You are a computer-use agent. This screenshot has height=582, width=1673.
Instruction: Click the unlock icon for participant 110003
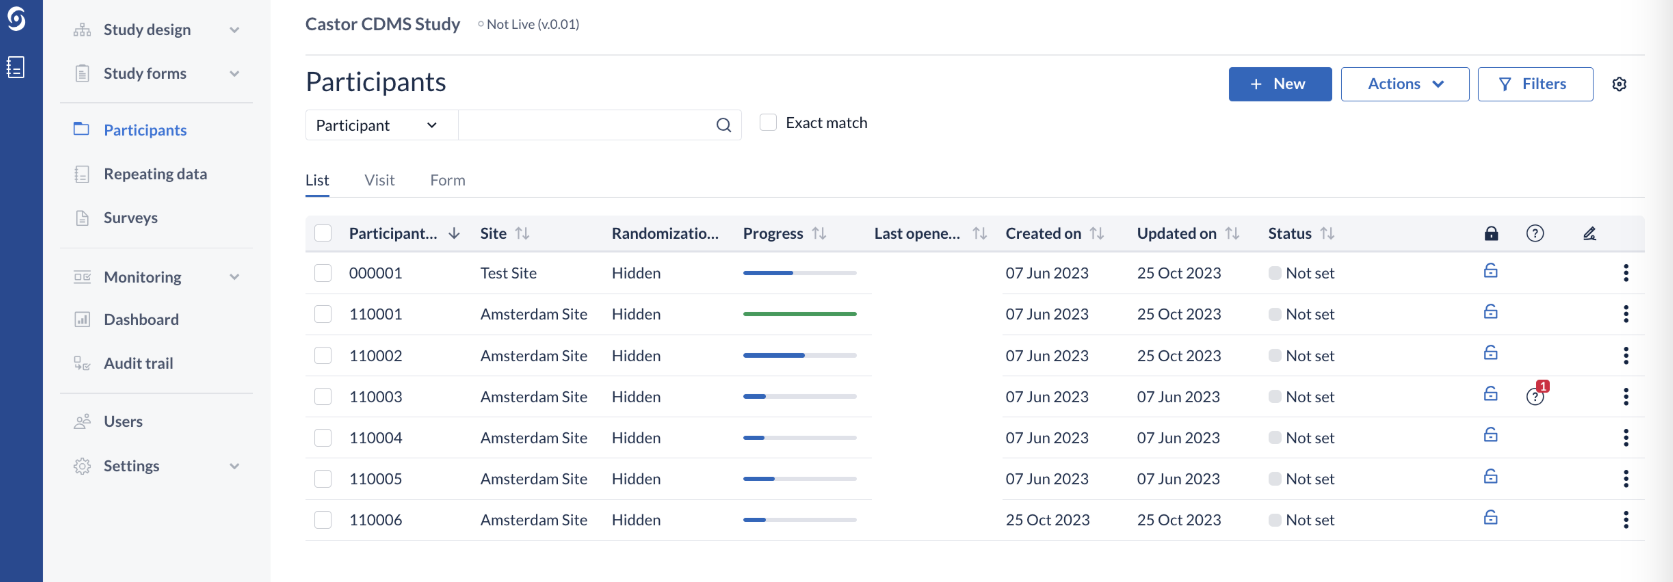pyautogui.click(x=1490, y=394)
